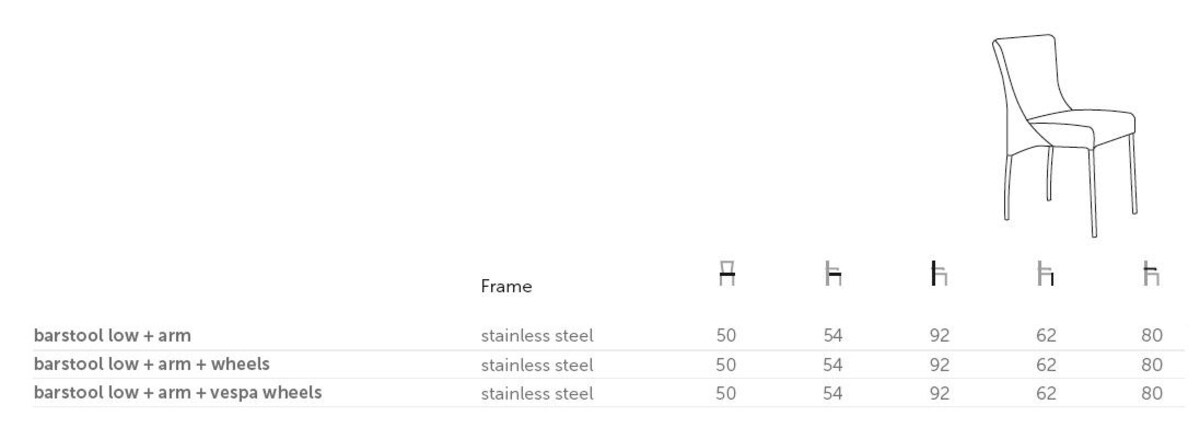Click stainless steel in first row
The height and width of the screenshot is (439, 1200).
click(x=537, y=336)
